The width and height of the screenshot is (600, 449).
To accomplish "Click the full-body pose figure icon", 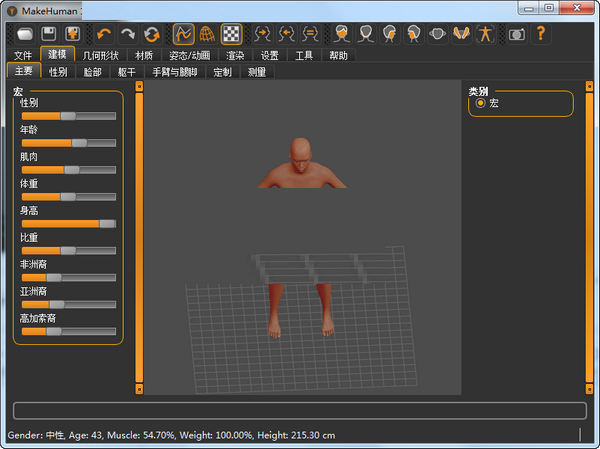I will (485, 34).
